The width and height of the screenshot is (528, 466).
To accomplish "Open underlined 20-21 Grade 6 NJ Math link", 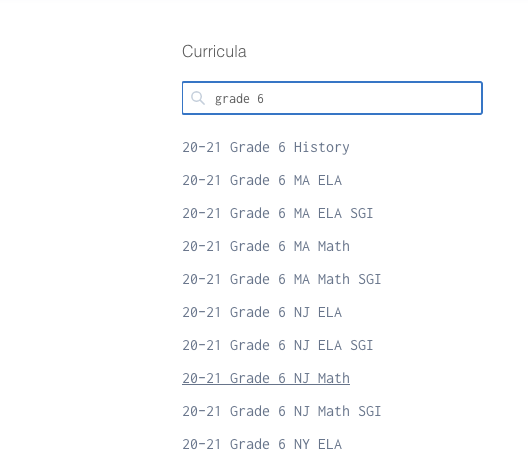I will tap(266, 378).
